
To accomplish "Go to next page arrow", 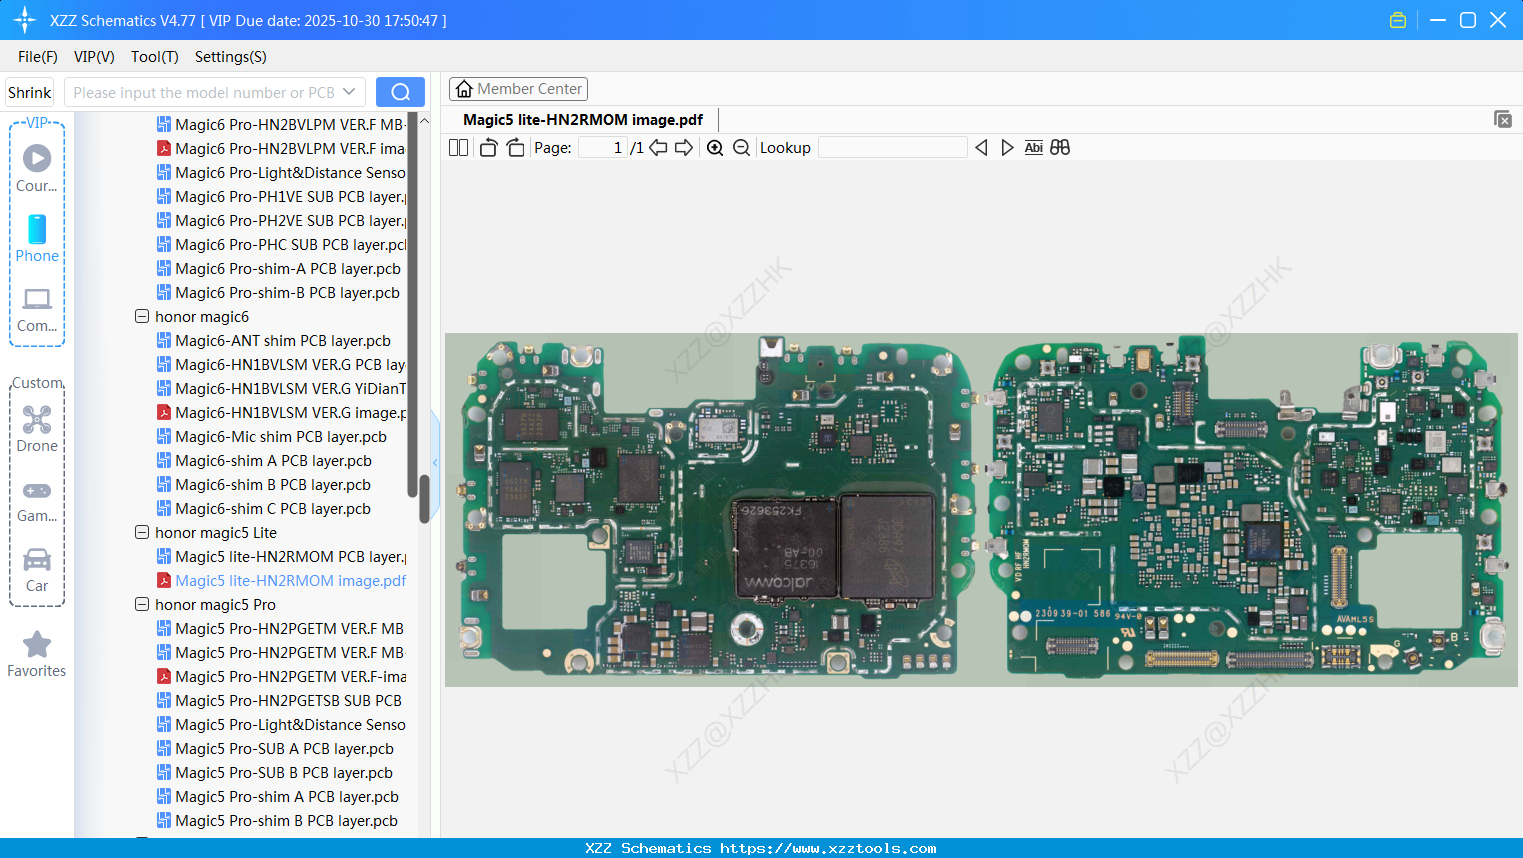I will [684, 147].
